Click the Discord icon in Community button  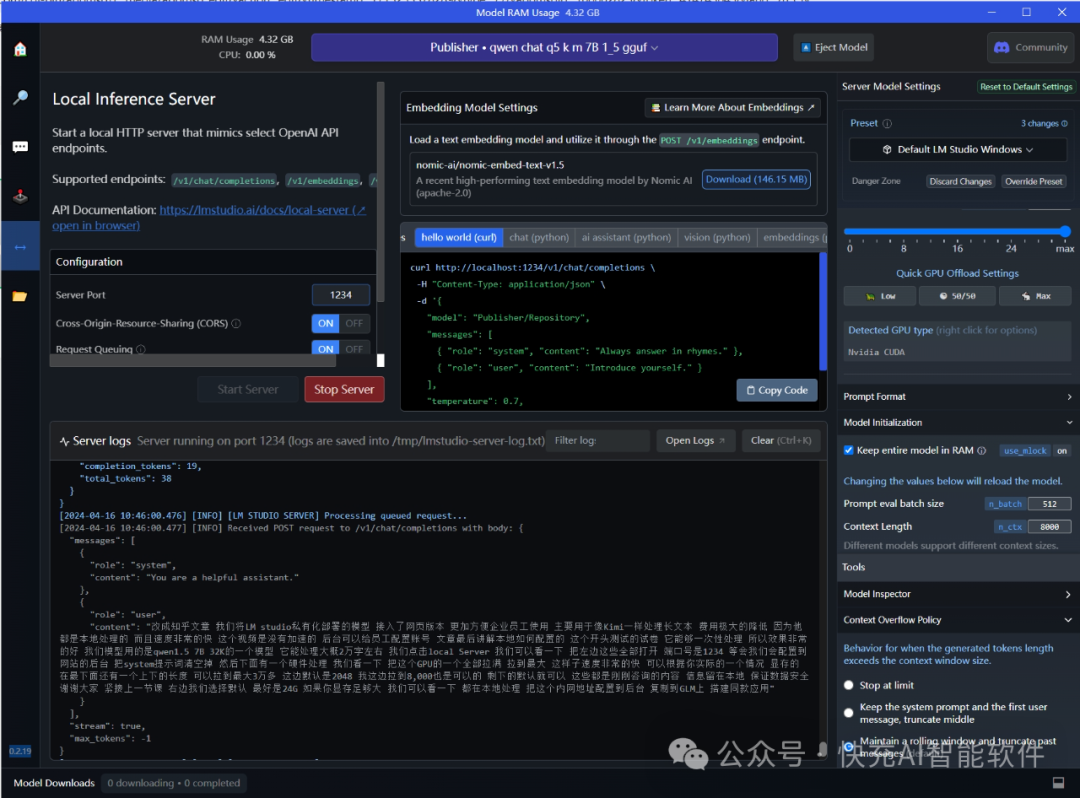(1001, 48)
